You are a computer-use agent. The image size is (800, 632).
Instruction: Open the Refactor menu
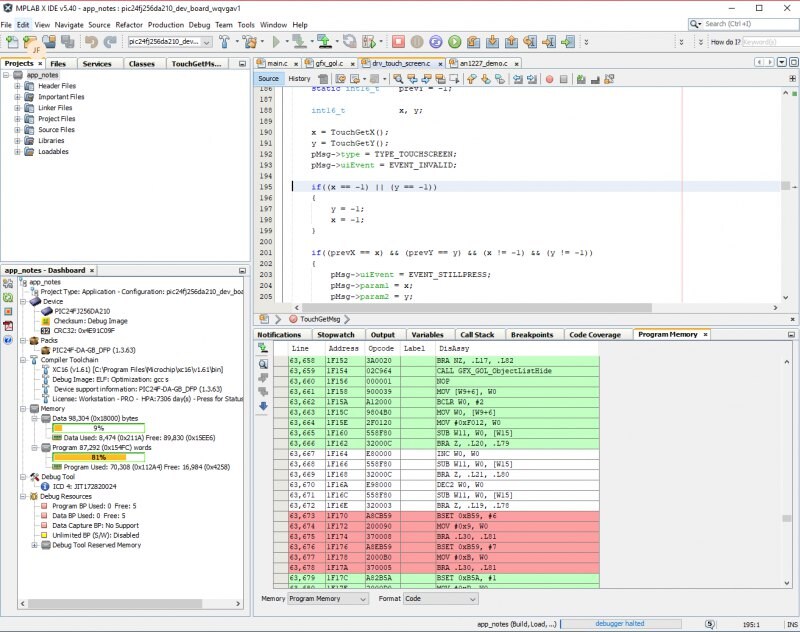pyautogui.click(x=128, y=23)
